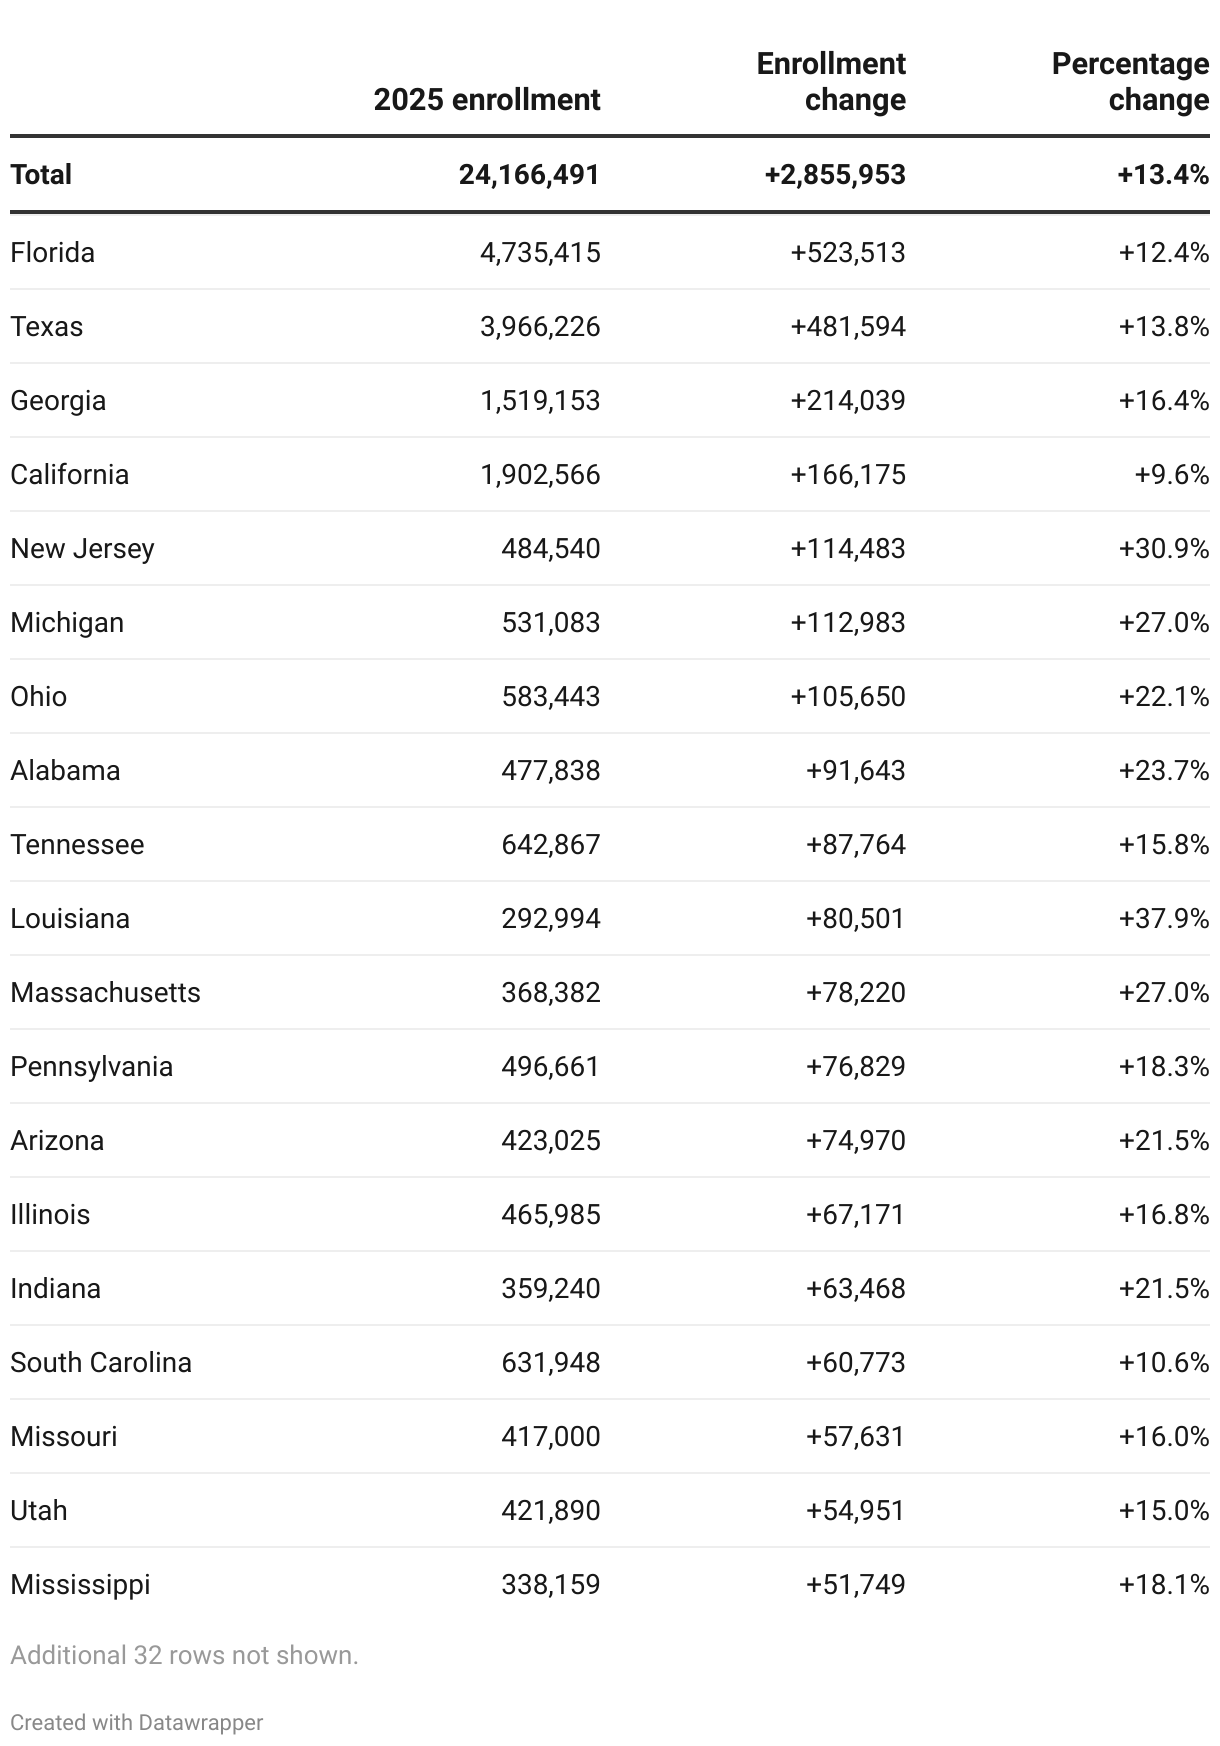Select California's +9.6% percentage cell
Image resolution: width=1220 pixels, height=1746 pixels.
click(1172, 474)
